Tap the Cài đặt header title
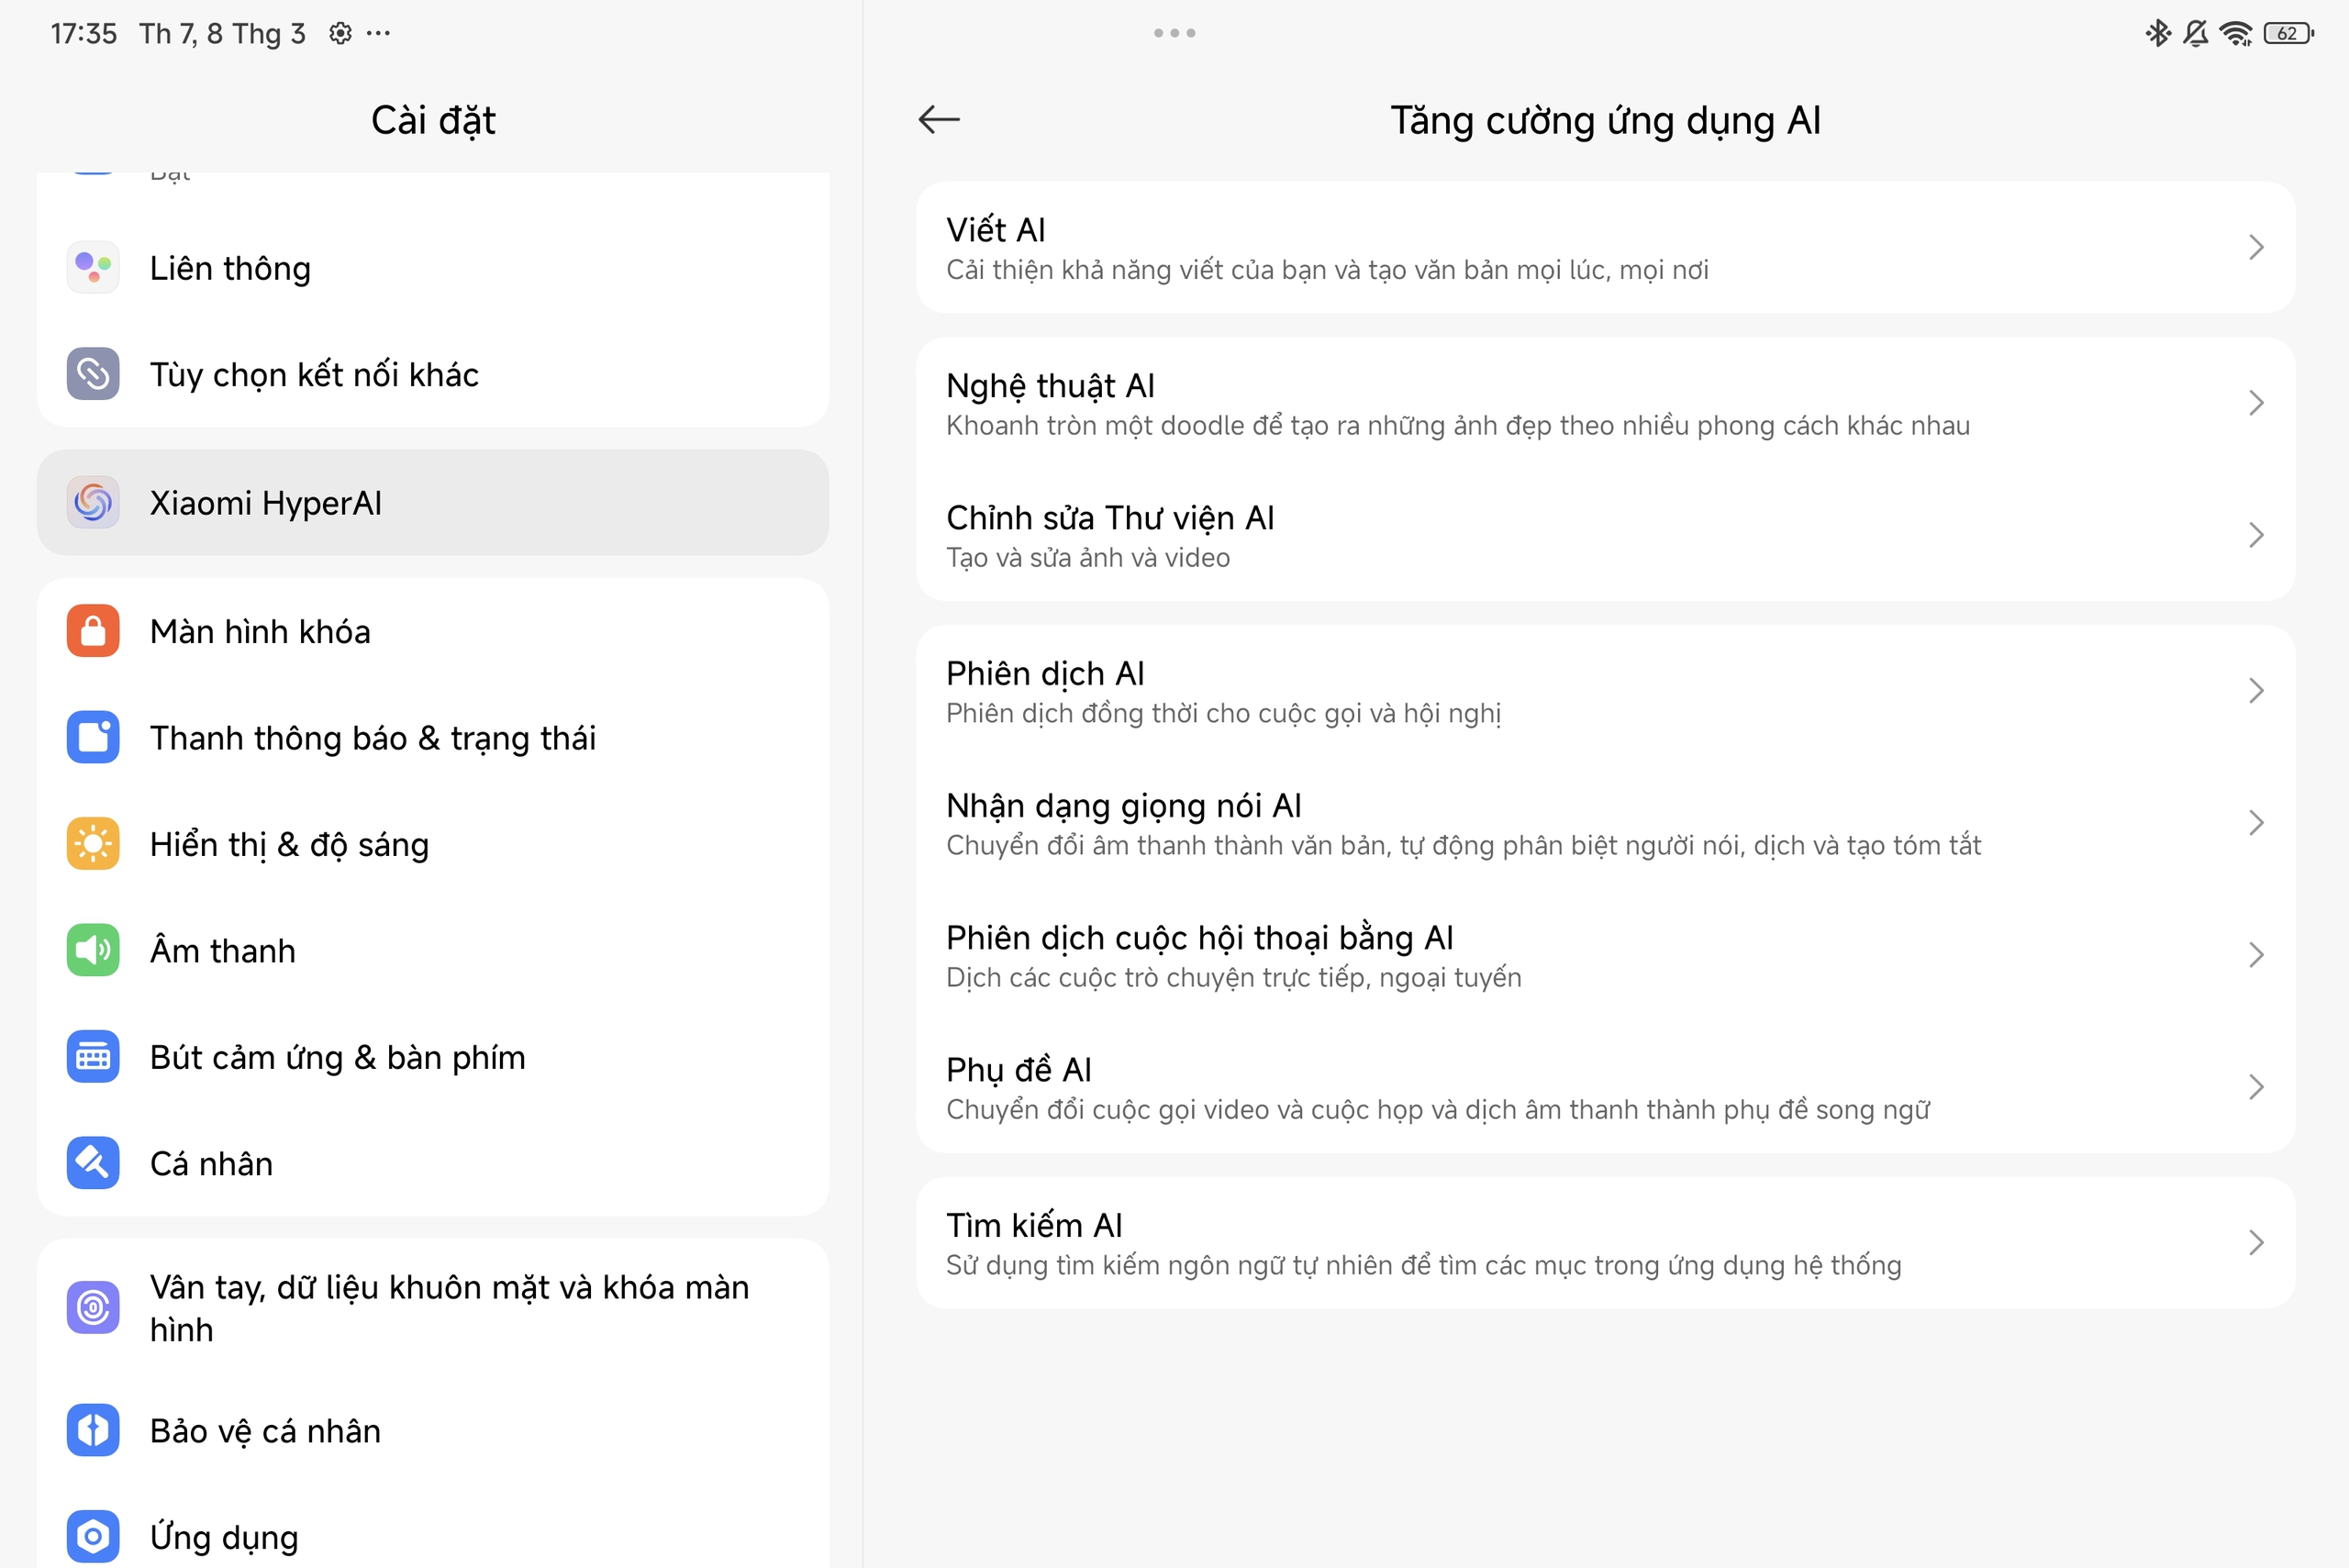 coord(433,120)
